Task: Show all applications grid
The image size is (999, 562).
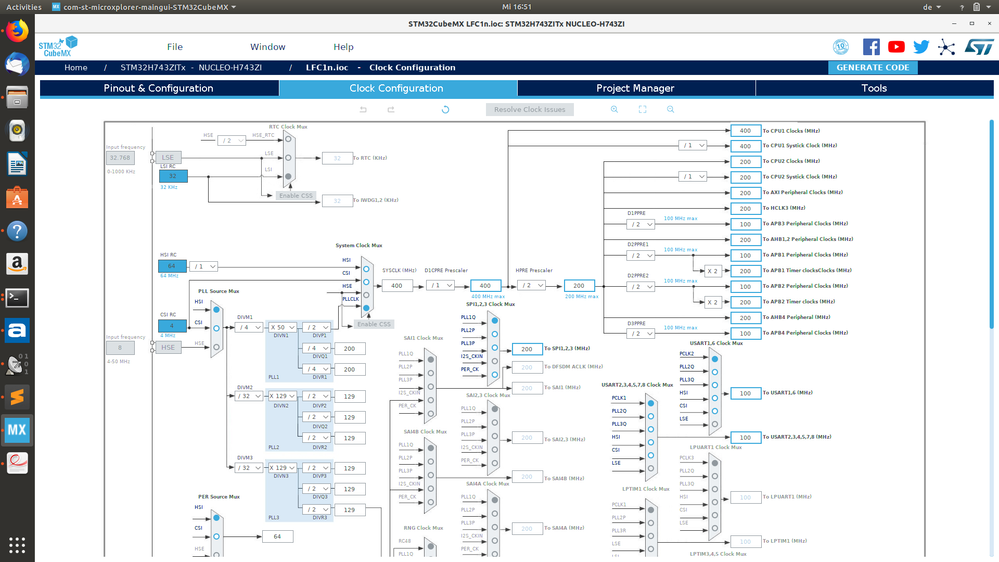Action: (x=17, y=545)
